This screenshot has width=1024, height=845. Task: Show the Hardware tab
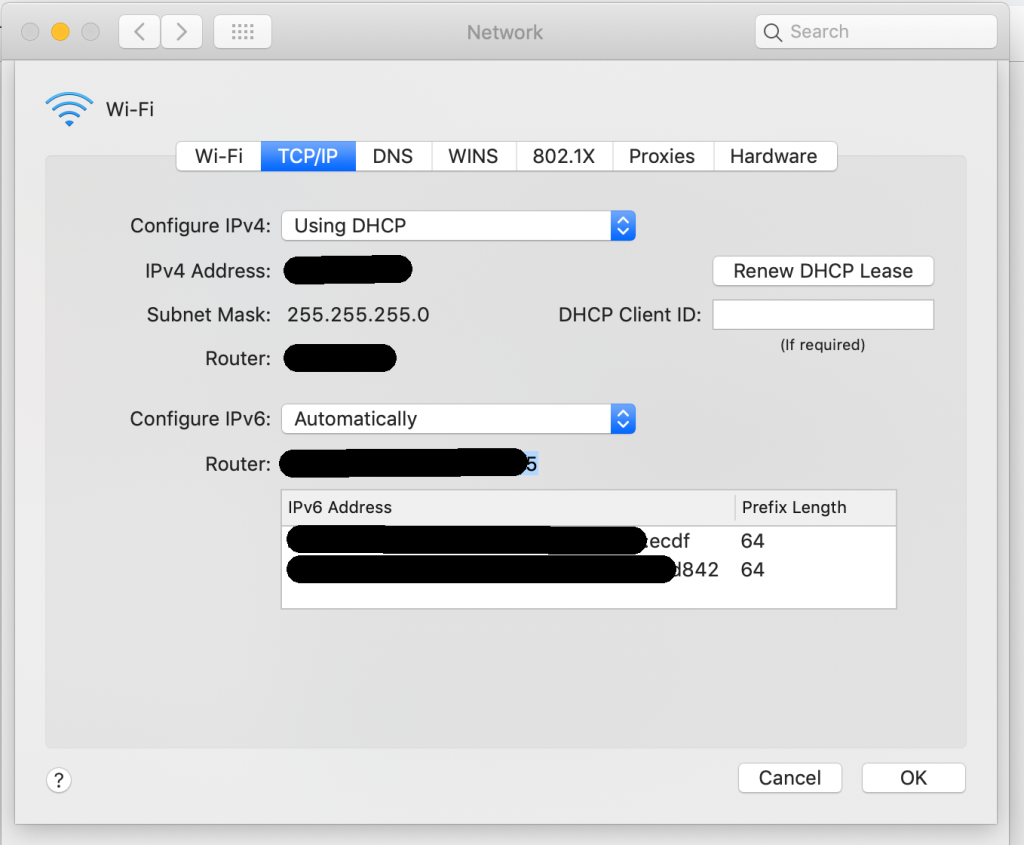coord(773,156)
